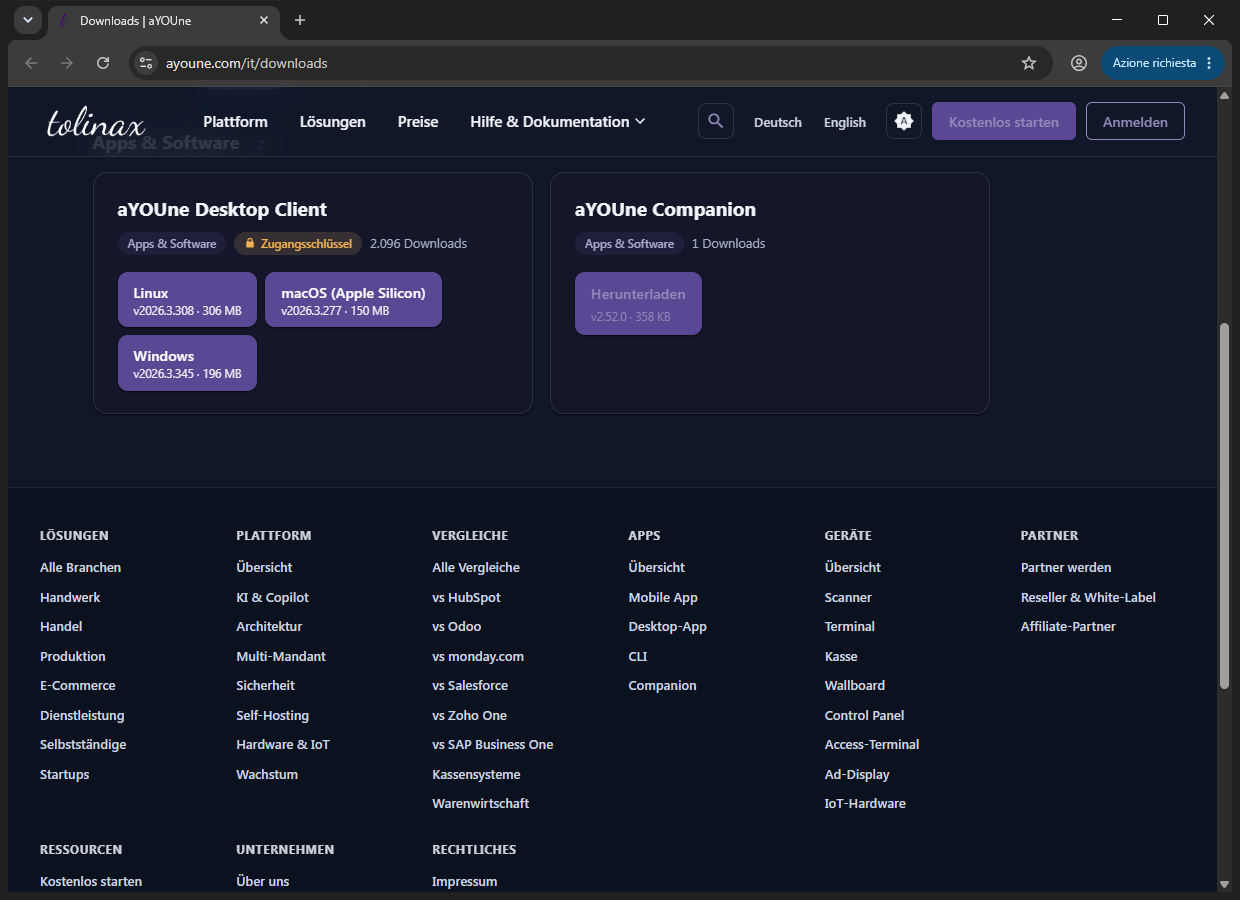Viewport: 1240px width, 900px height.
Task: Switch language to English
Action: [845, 122]
